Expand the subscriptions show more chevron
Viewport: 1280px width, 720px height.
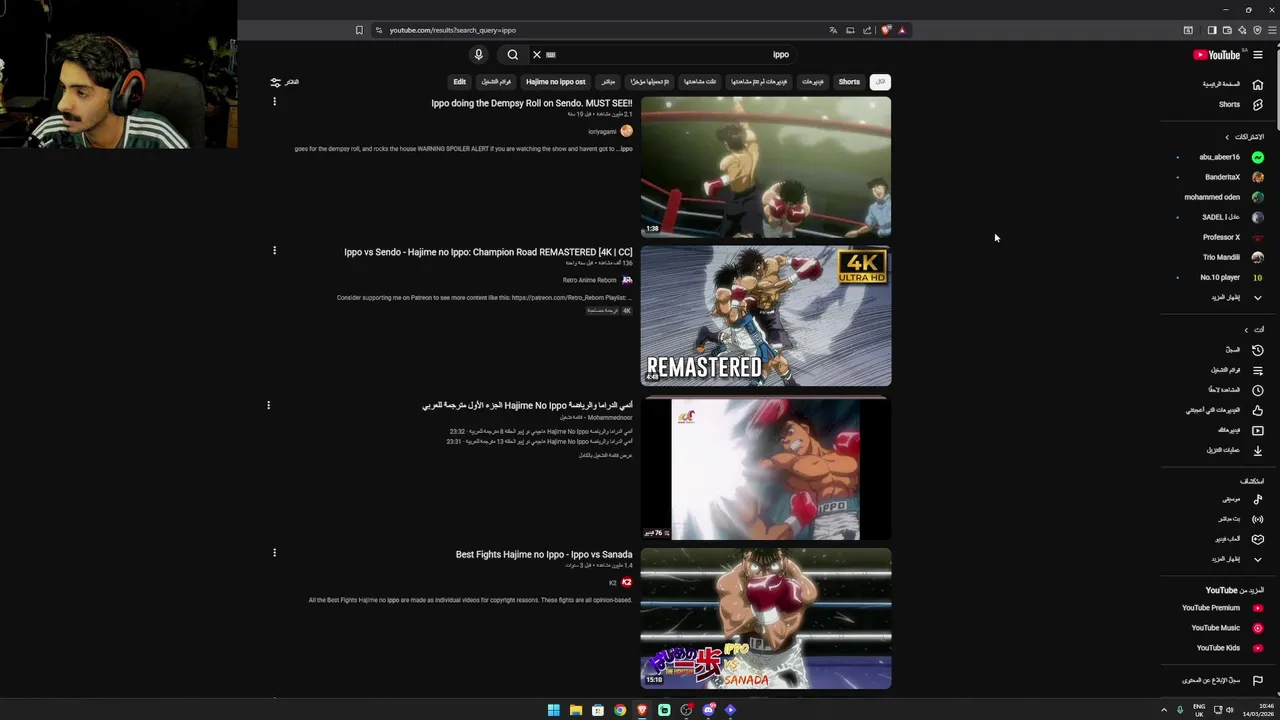pyautogui.click(x=1258, y=297)
